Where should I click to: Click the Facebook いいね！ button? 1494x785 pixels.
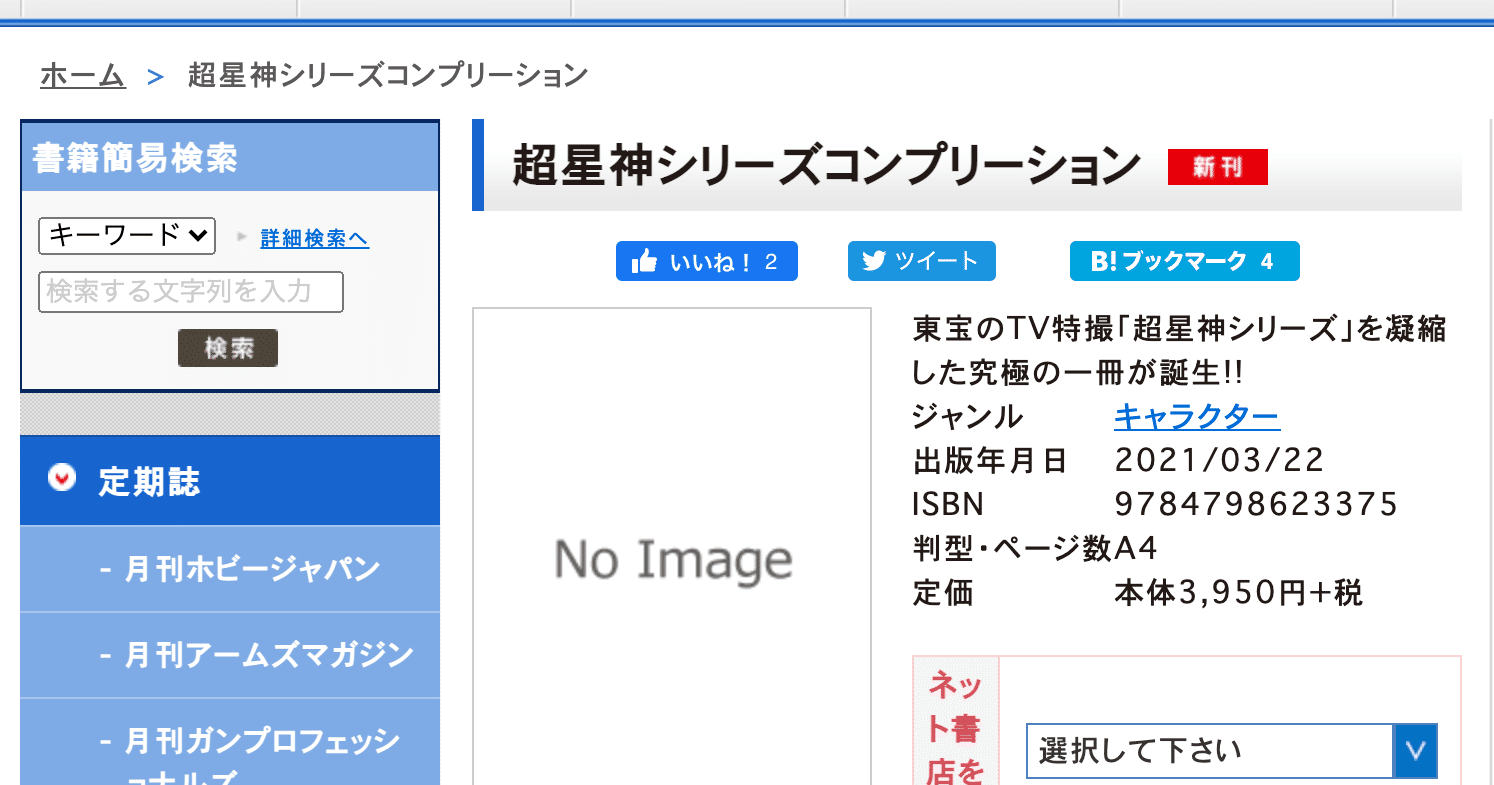point(707,261)
